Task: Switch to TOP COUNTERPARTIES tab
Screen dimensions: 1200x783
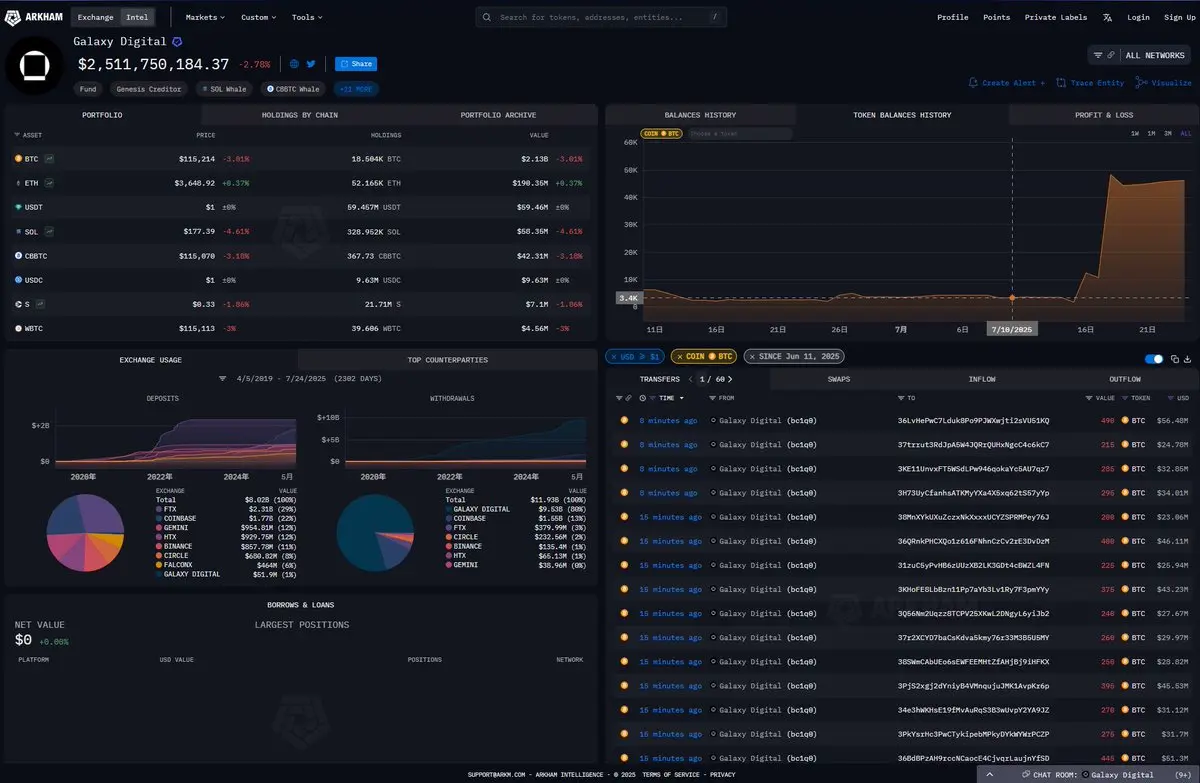Action: click(x=448, y=359)
